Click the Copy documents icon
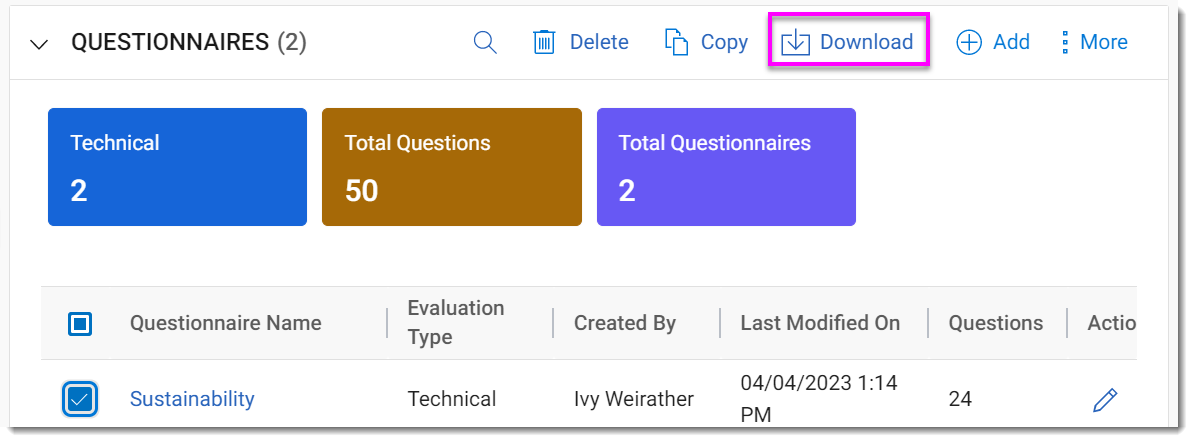1193x442 pixels. tap(677, 42)
